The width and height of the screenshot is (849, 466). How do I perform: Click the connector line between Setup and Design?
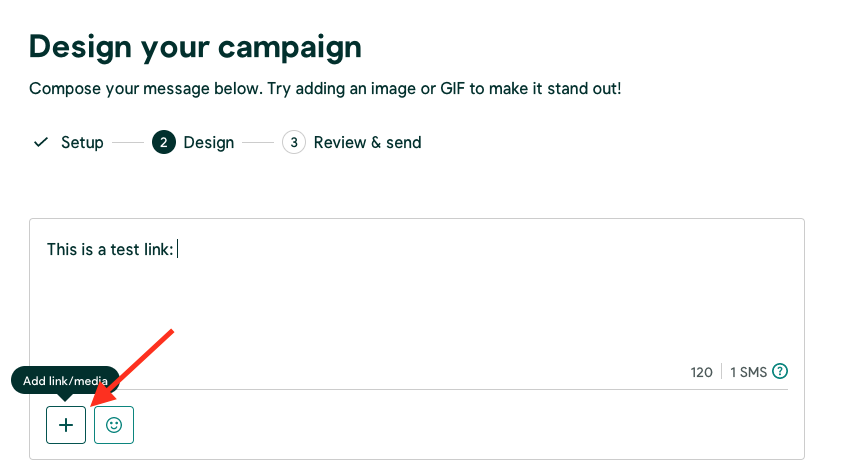(128, 142)
